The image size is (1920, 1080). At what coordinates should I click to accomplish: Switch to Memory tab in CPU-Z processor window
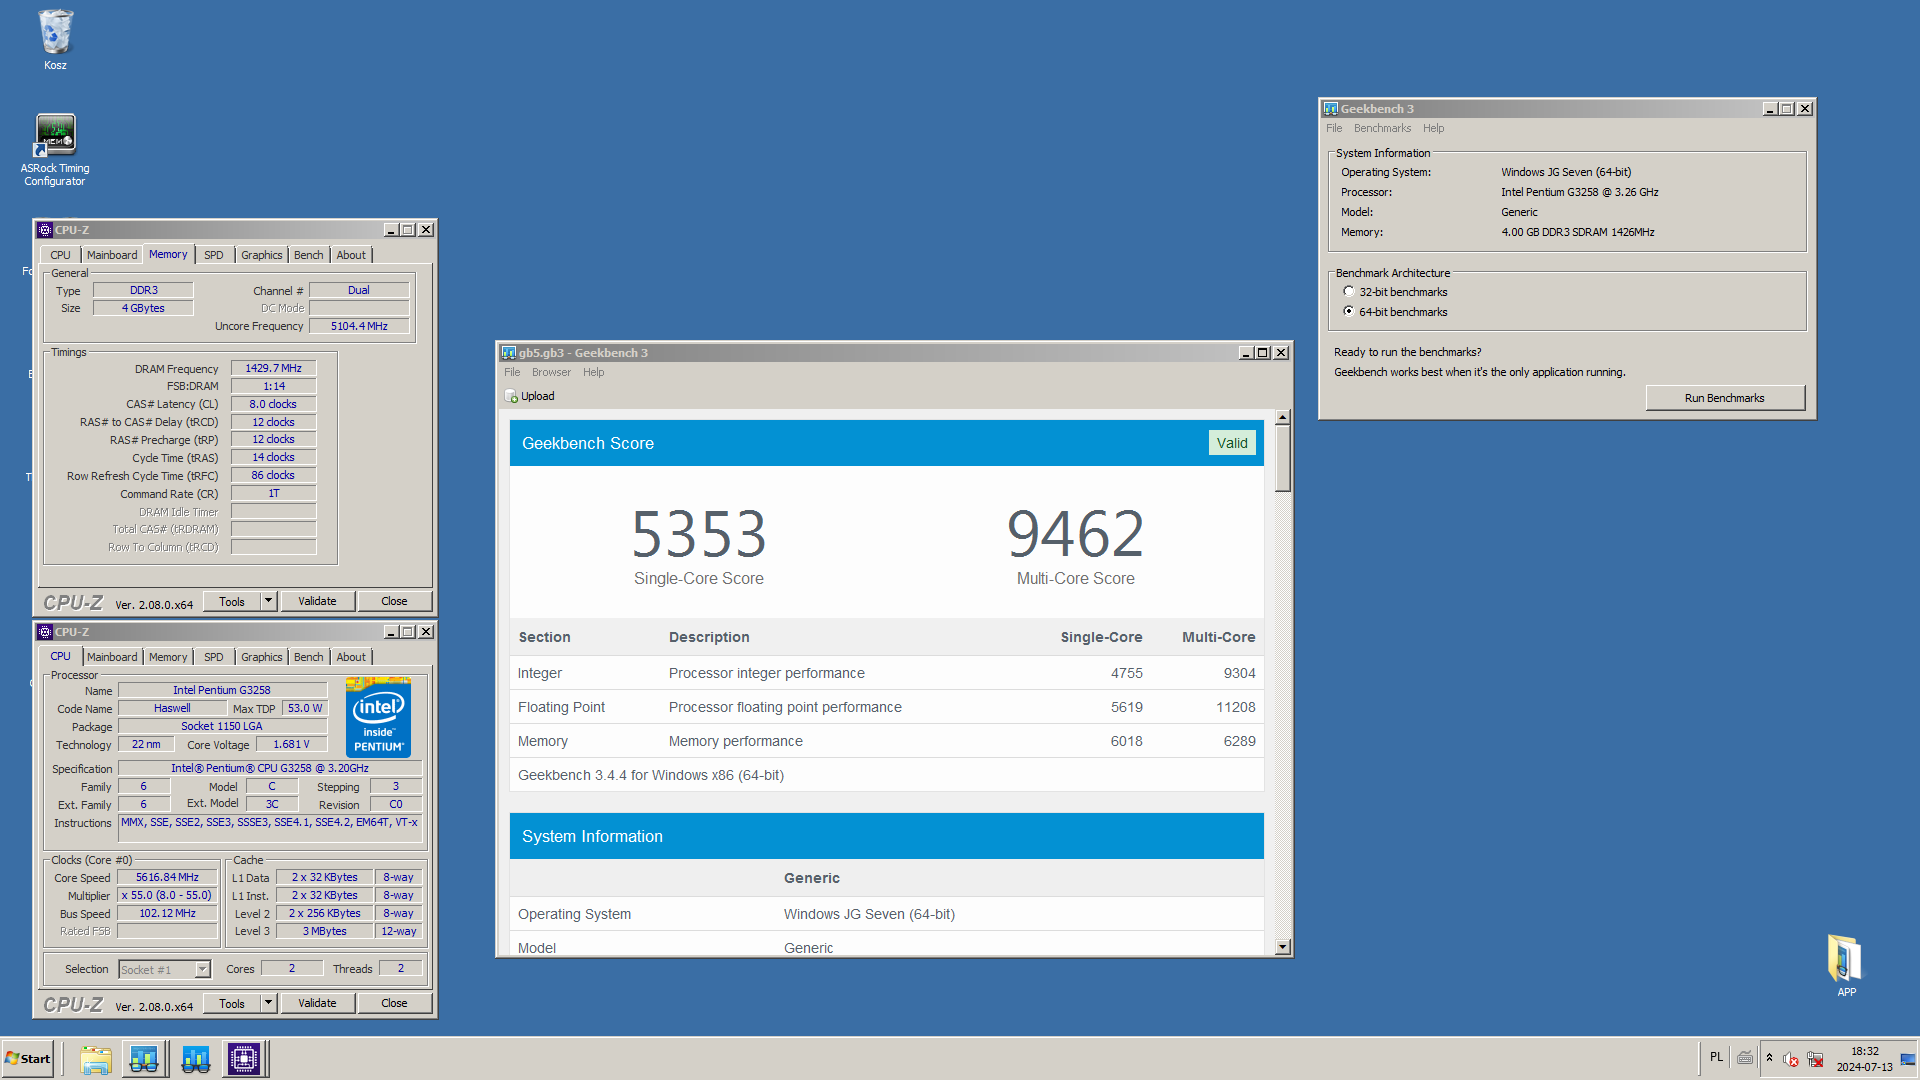pos(168,657)
